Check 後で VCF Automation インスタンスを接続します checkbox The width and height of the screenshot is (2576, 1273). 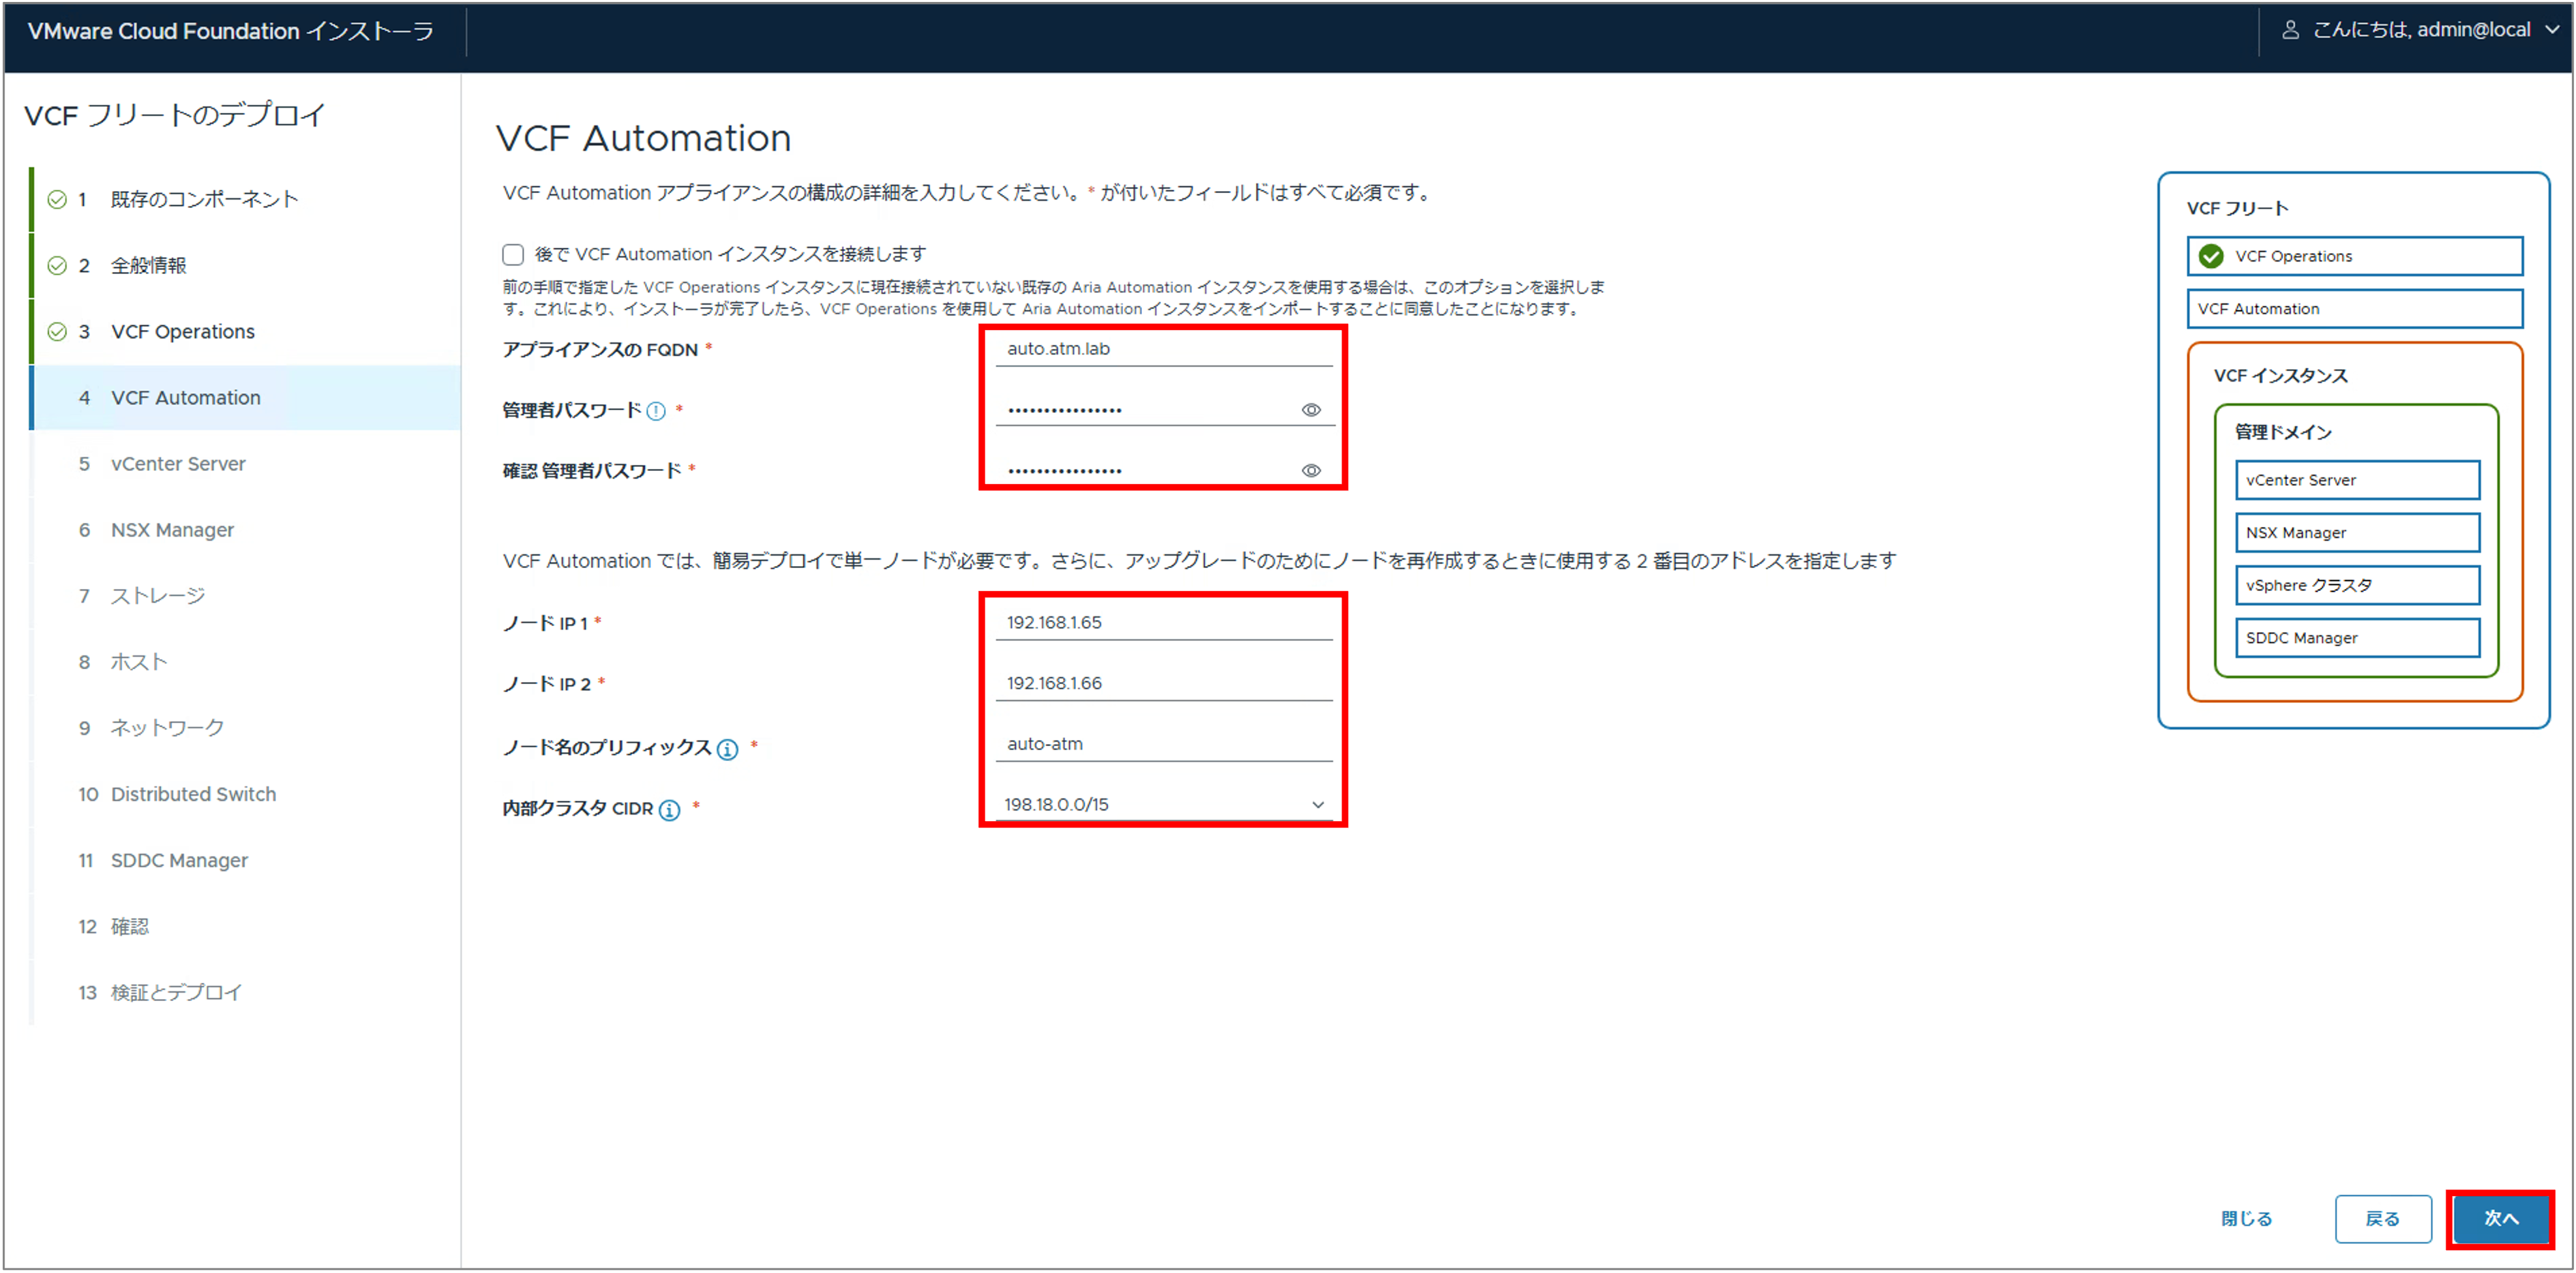(513, 255)
